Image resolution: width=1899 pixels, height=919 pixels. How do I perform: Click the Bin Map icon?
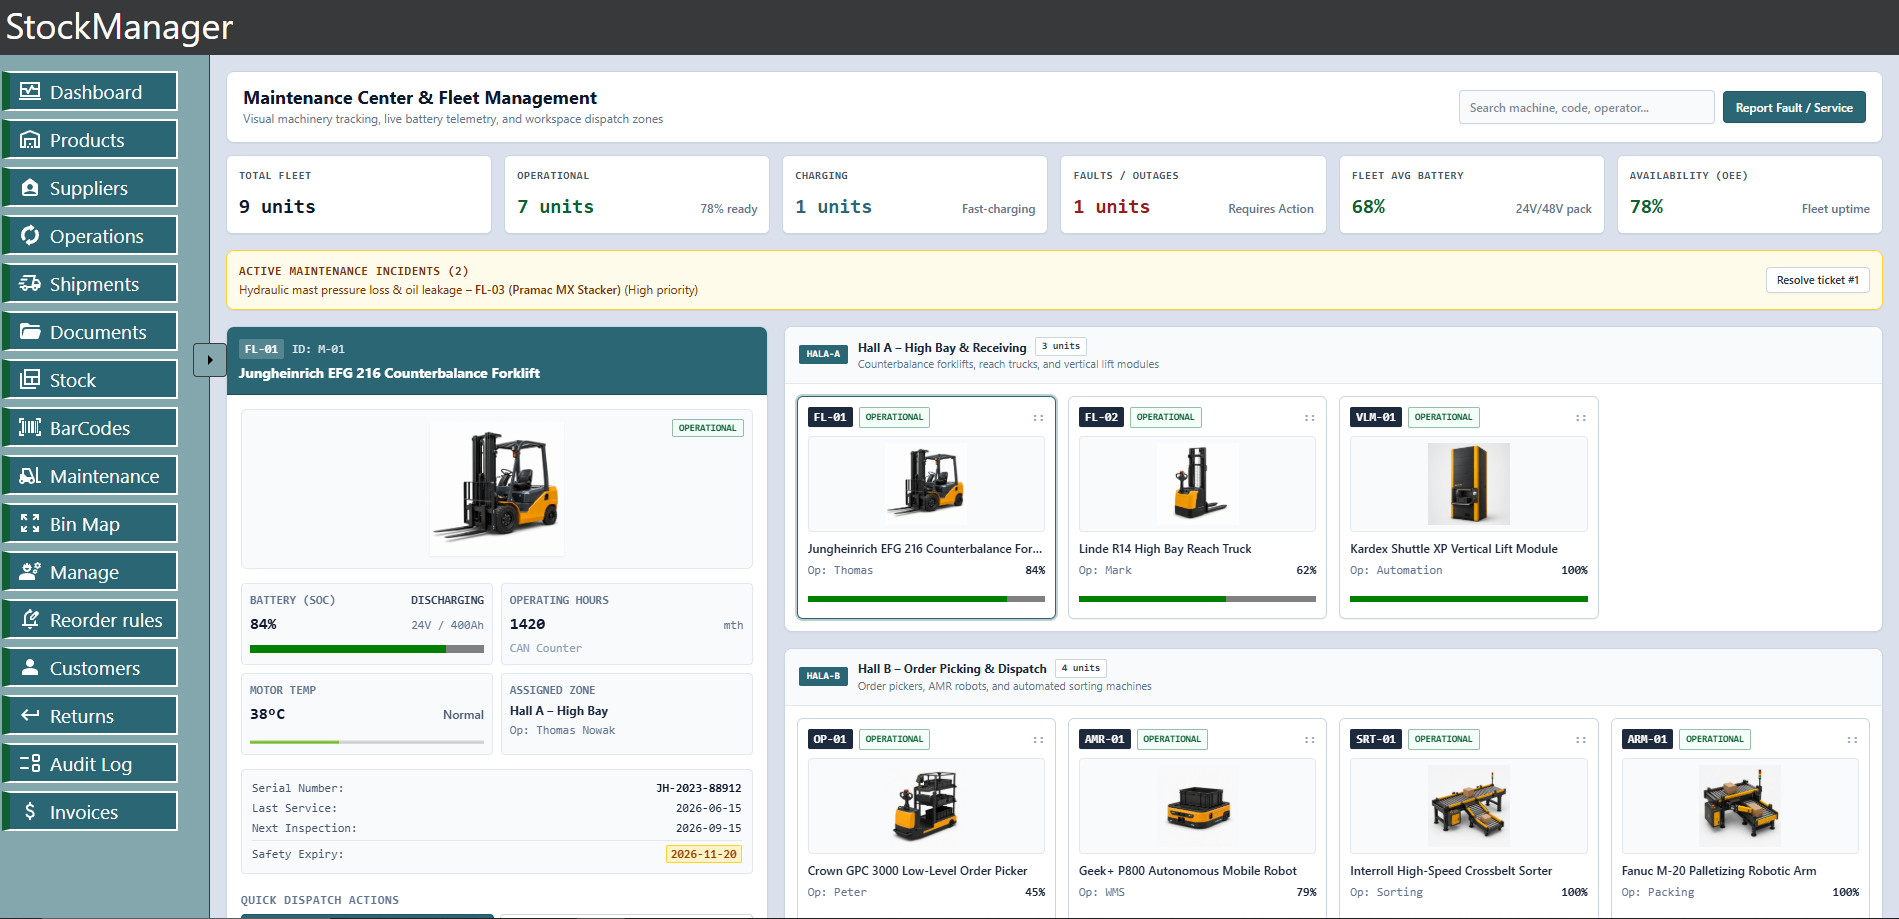pos(30,523)
